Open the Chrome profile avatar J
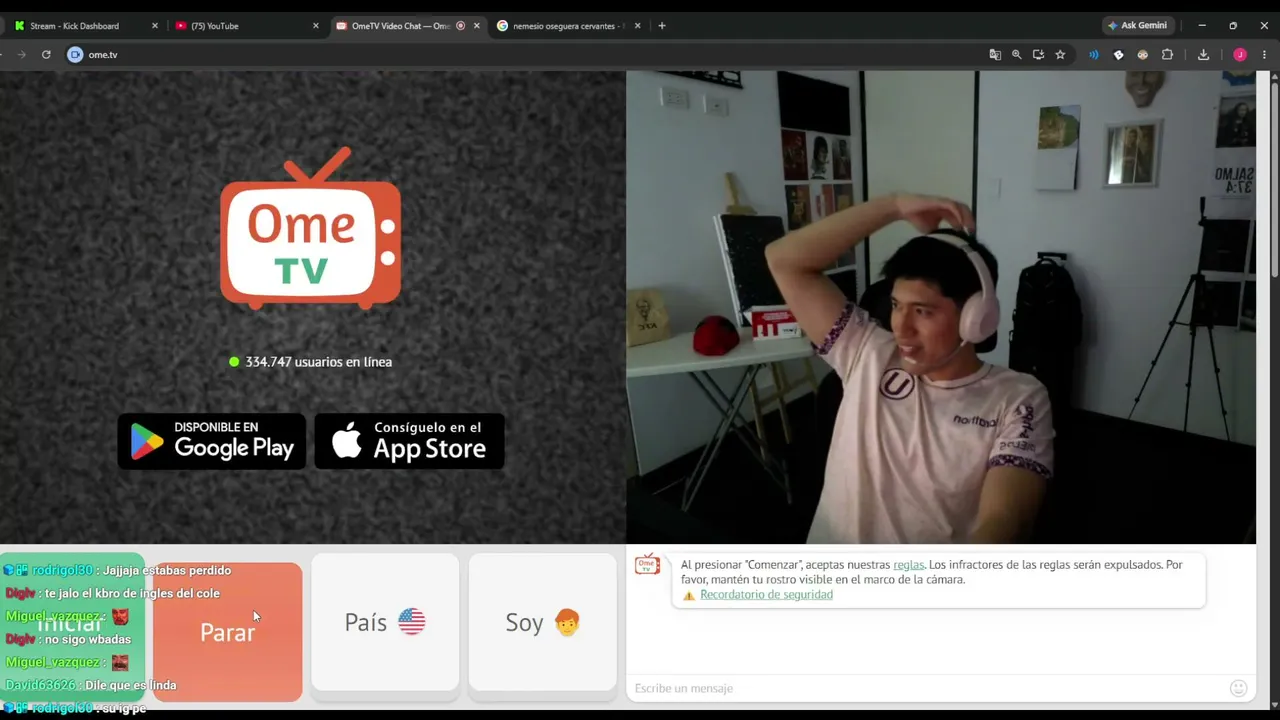1280x720 pixels. (1240, 55)
